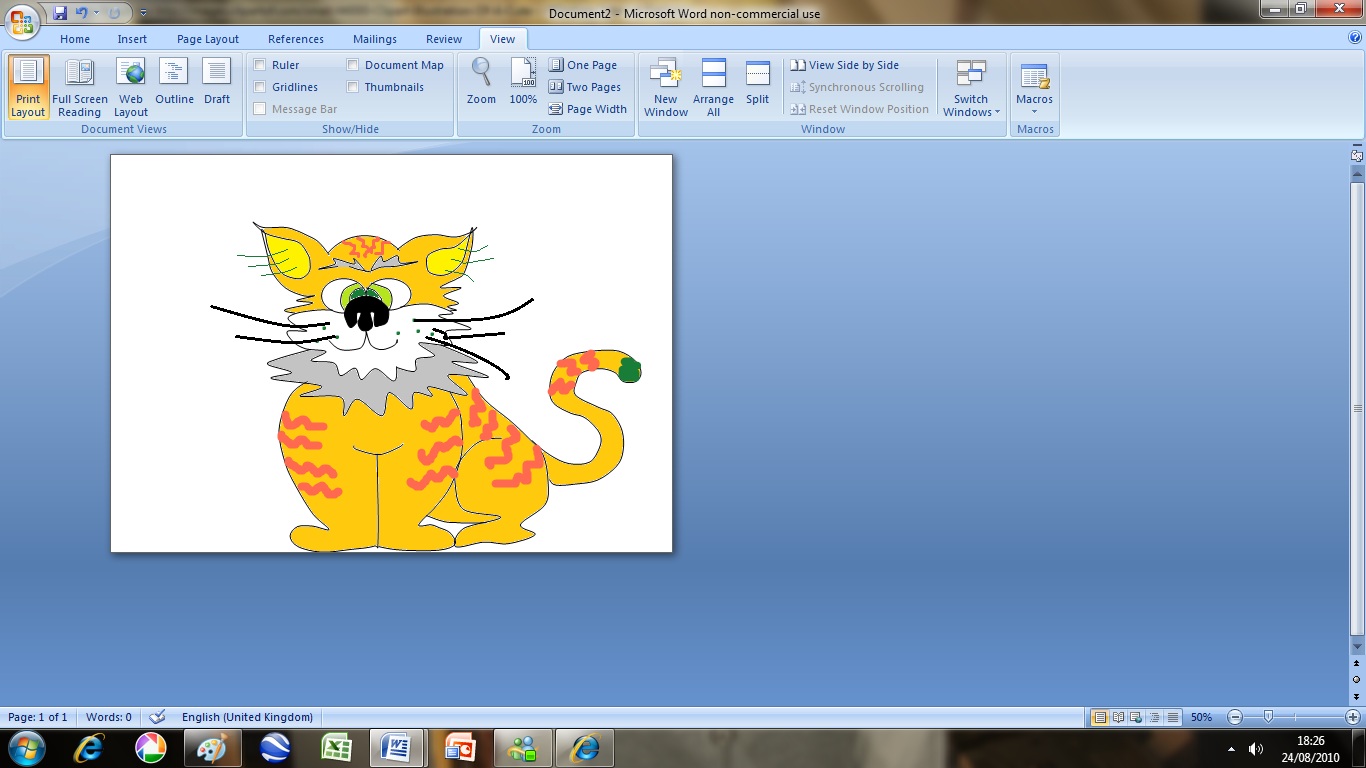Choose Two Pages zoom

click(x=586, y=87)
